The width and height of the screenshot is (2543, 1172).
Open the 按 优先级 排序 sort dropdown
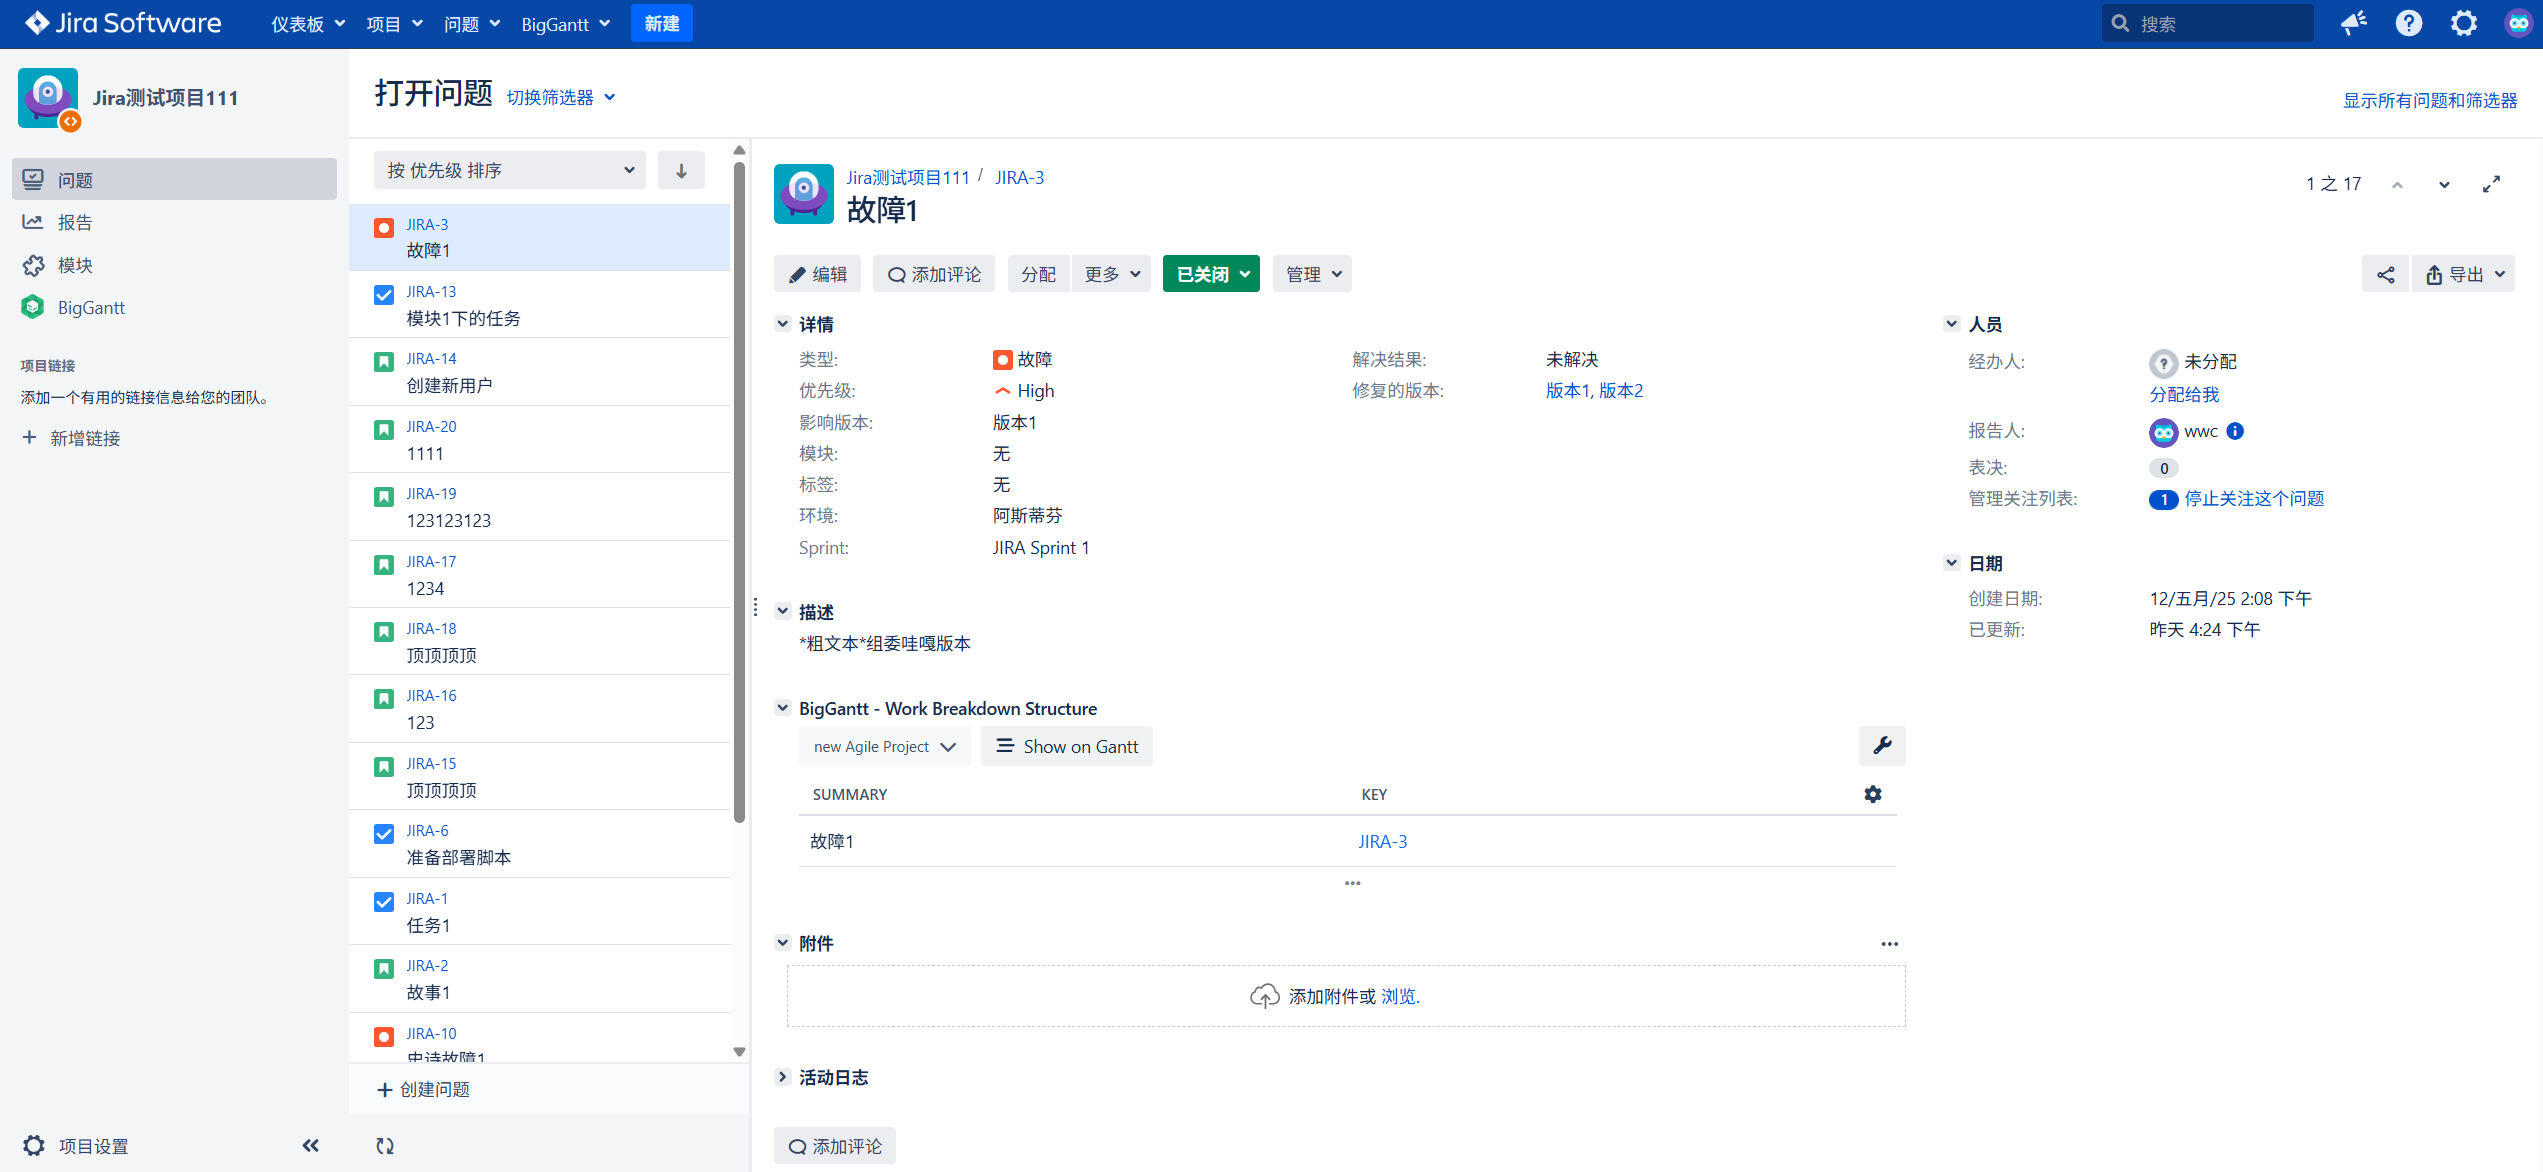(x=510, y=171)
